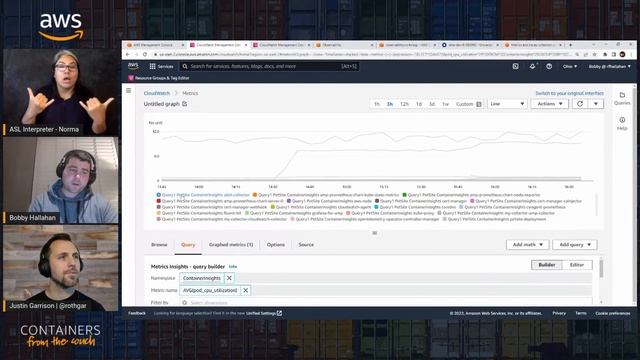This screenshot has height=360, width=640.
Task: Click the AWS logo home icon
Action: coord(133,66)
